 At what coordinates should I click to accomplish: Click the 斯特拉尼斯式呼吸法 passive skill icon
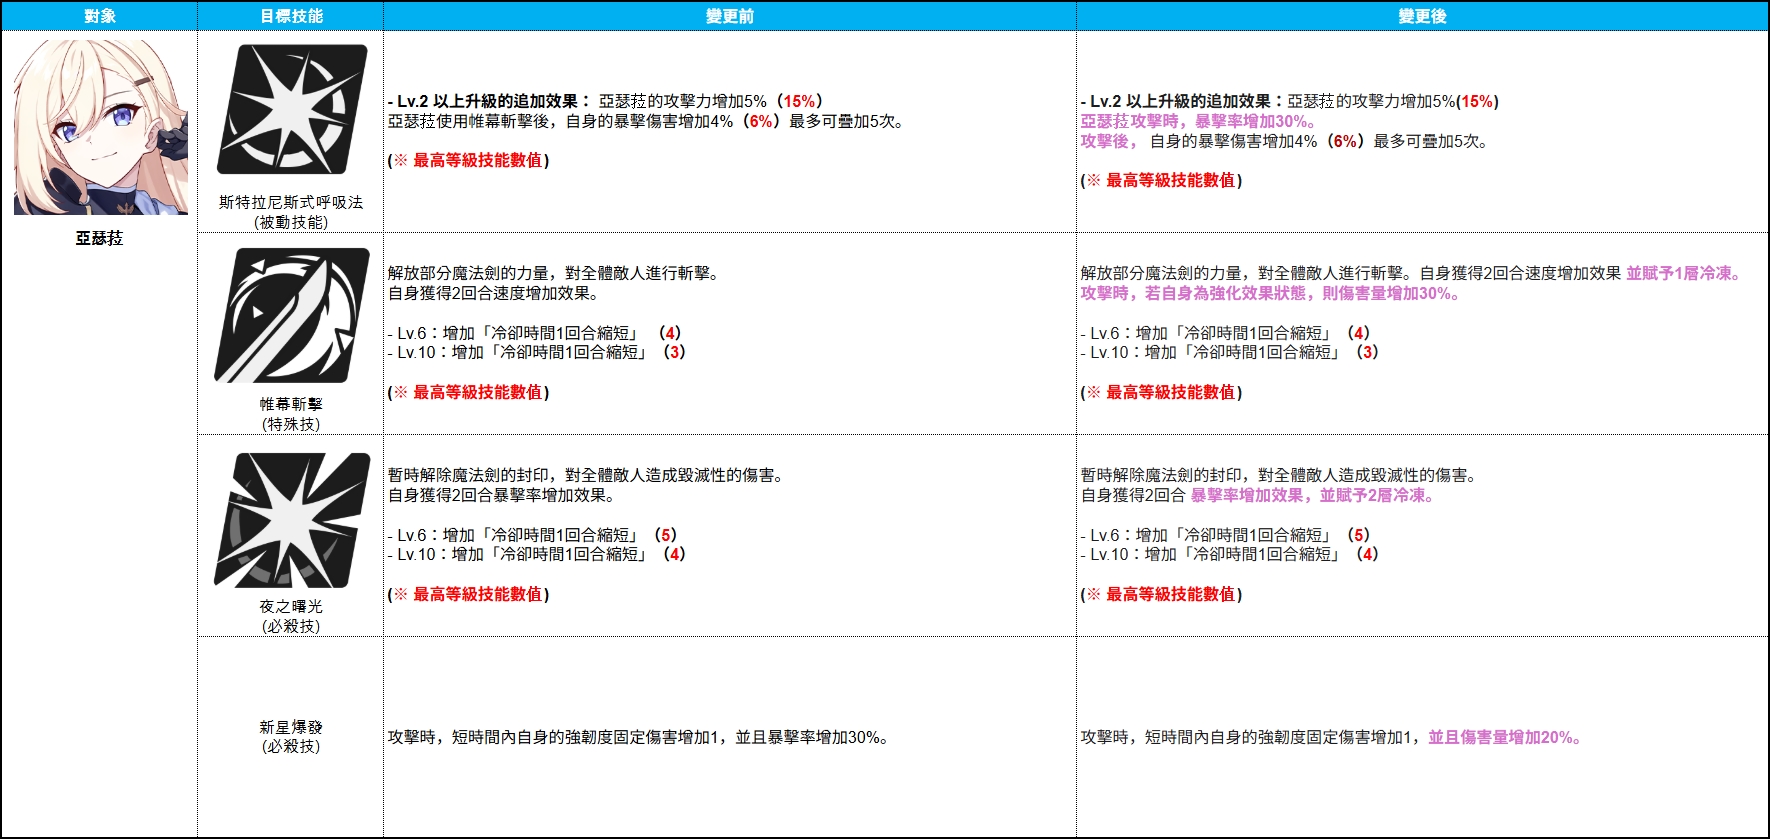[x=291, y=110]
